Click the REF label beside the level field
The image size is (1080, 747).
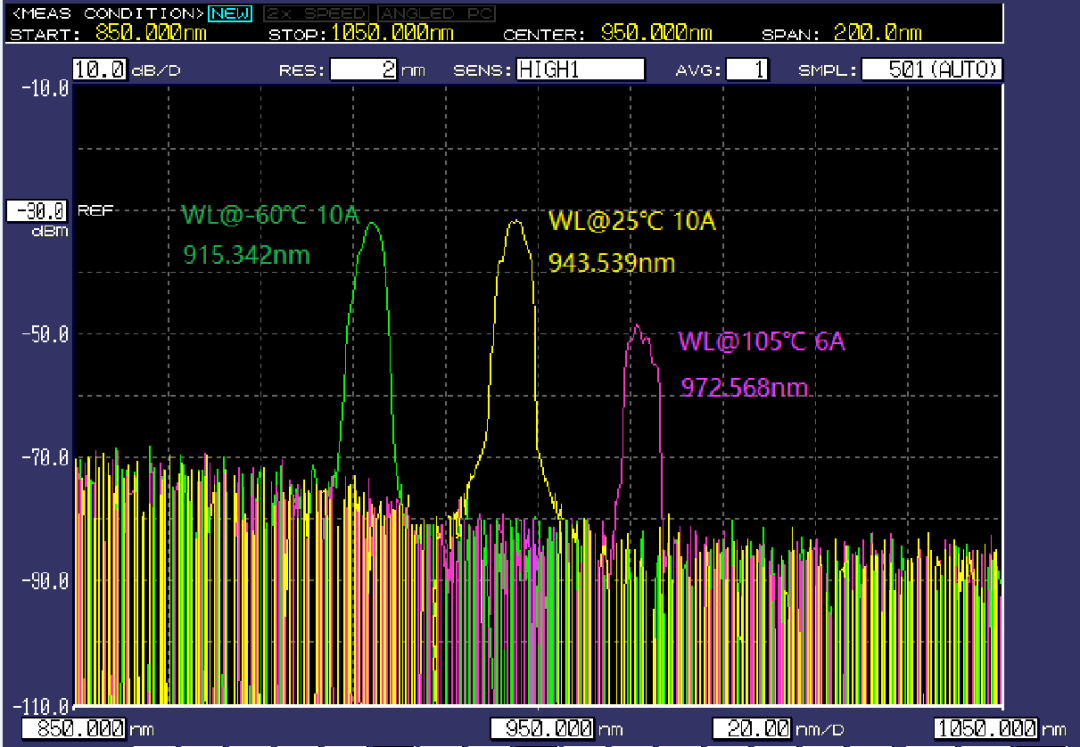click(95, 210)
